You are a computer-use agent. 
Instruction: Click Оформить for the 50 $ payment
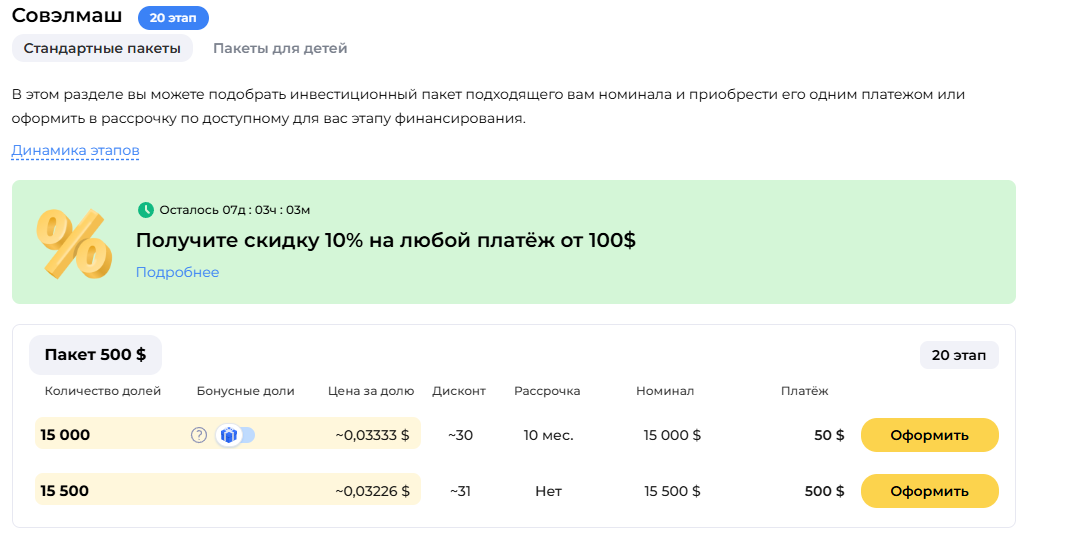(x=929, y=435)
